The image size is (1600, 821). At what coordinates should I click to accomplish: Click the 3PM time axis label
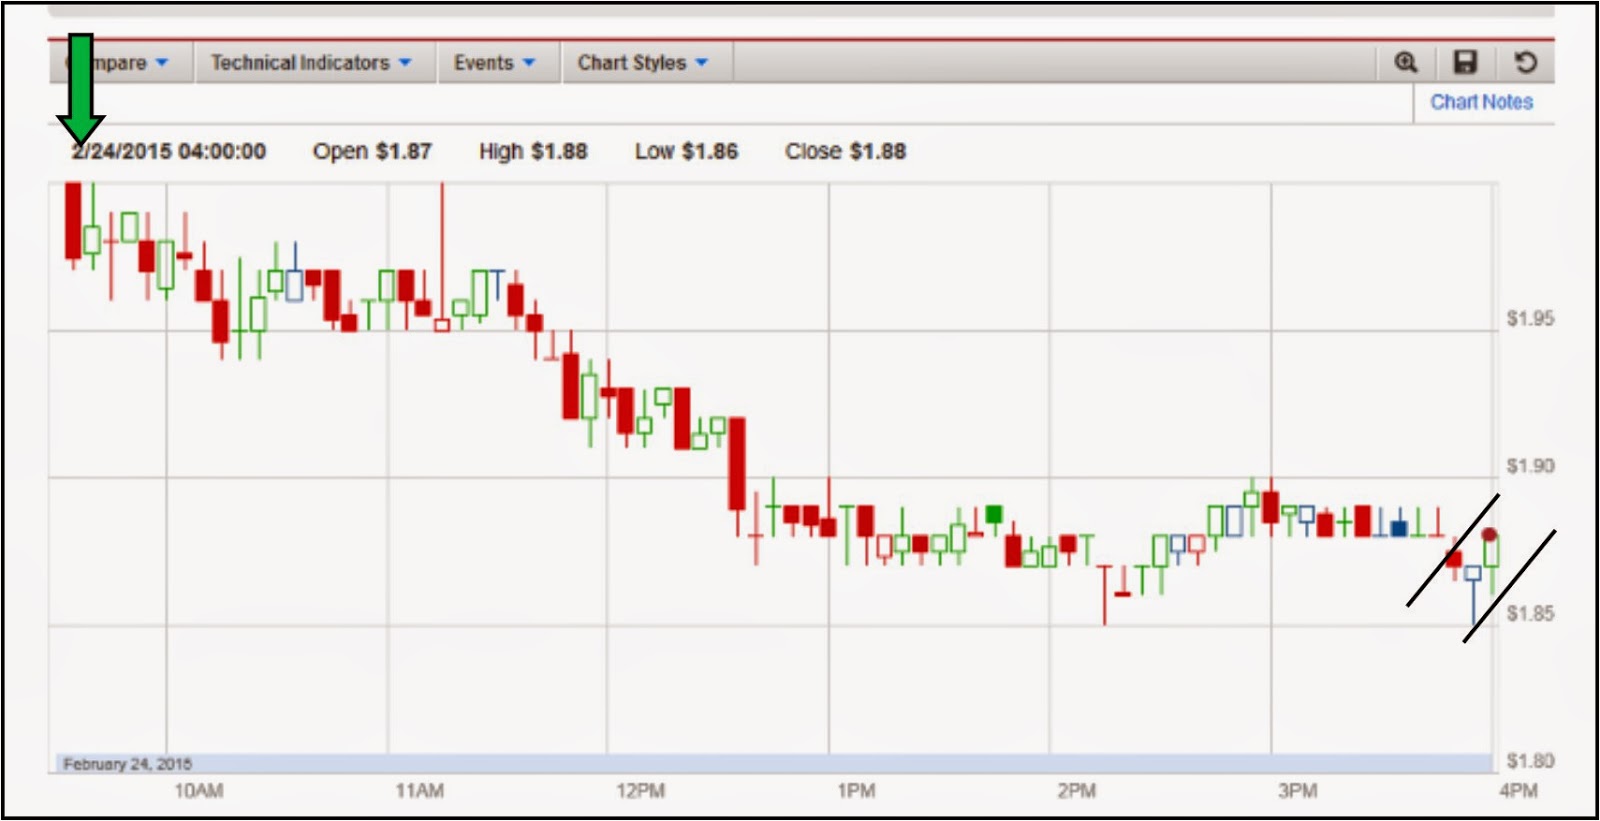coord(1298,791)
